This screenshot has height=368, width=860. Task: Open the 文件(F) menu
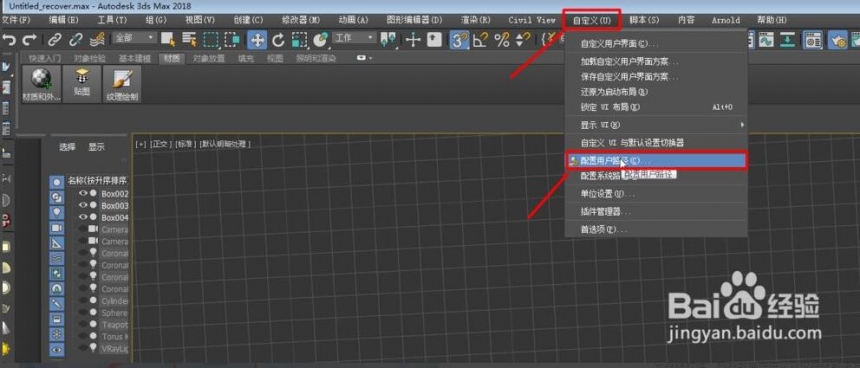point(16,20)
